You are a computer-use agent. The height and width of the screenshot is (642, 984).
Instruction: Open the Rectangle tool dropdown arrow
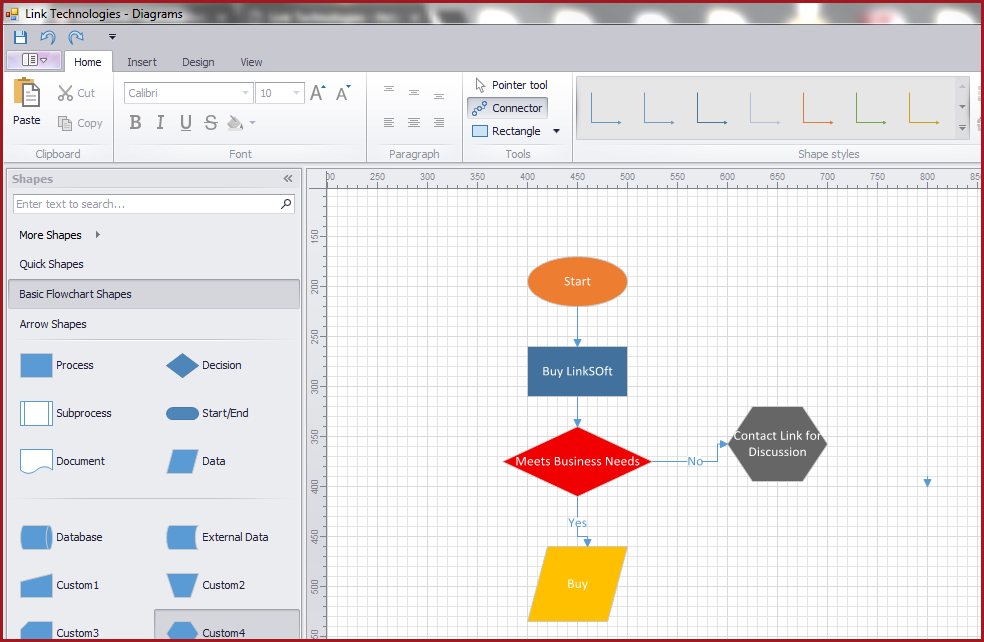click(x=556, y=131)
